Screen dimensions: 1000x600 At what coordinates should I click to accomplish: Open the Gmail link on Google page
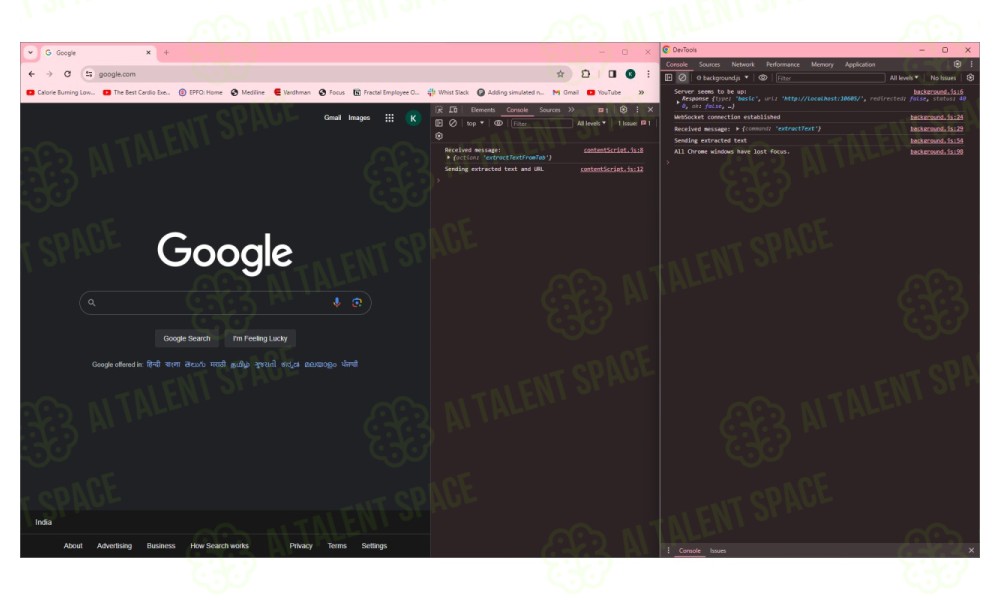(332, 118)
